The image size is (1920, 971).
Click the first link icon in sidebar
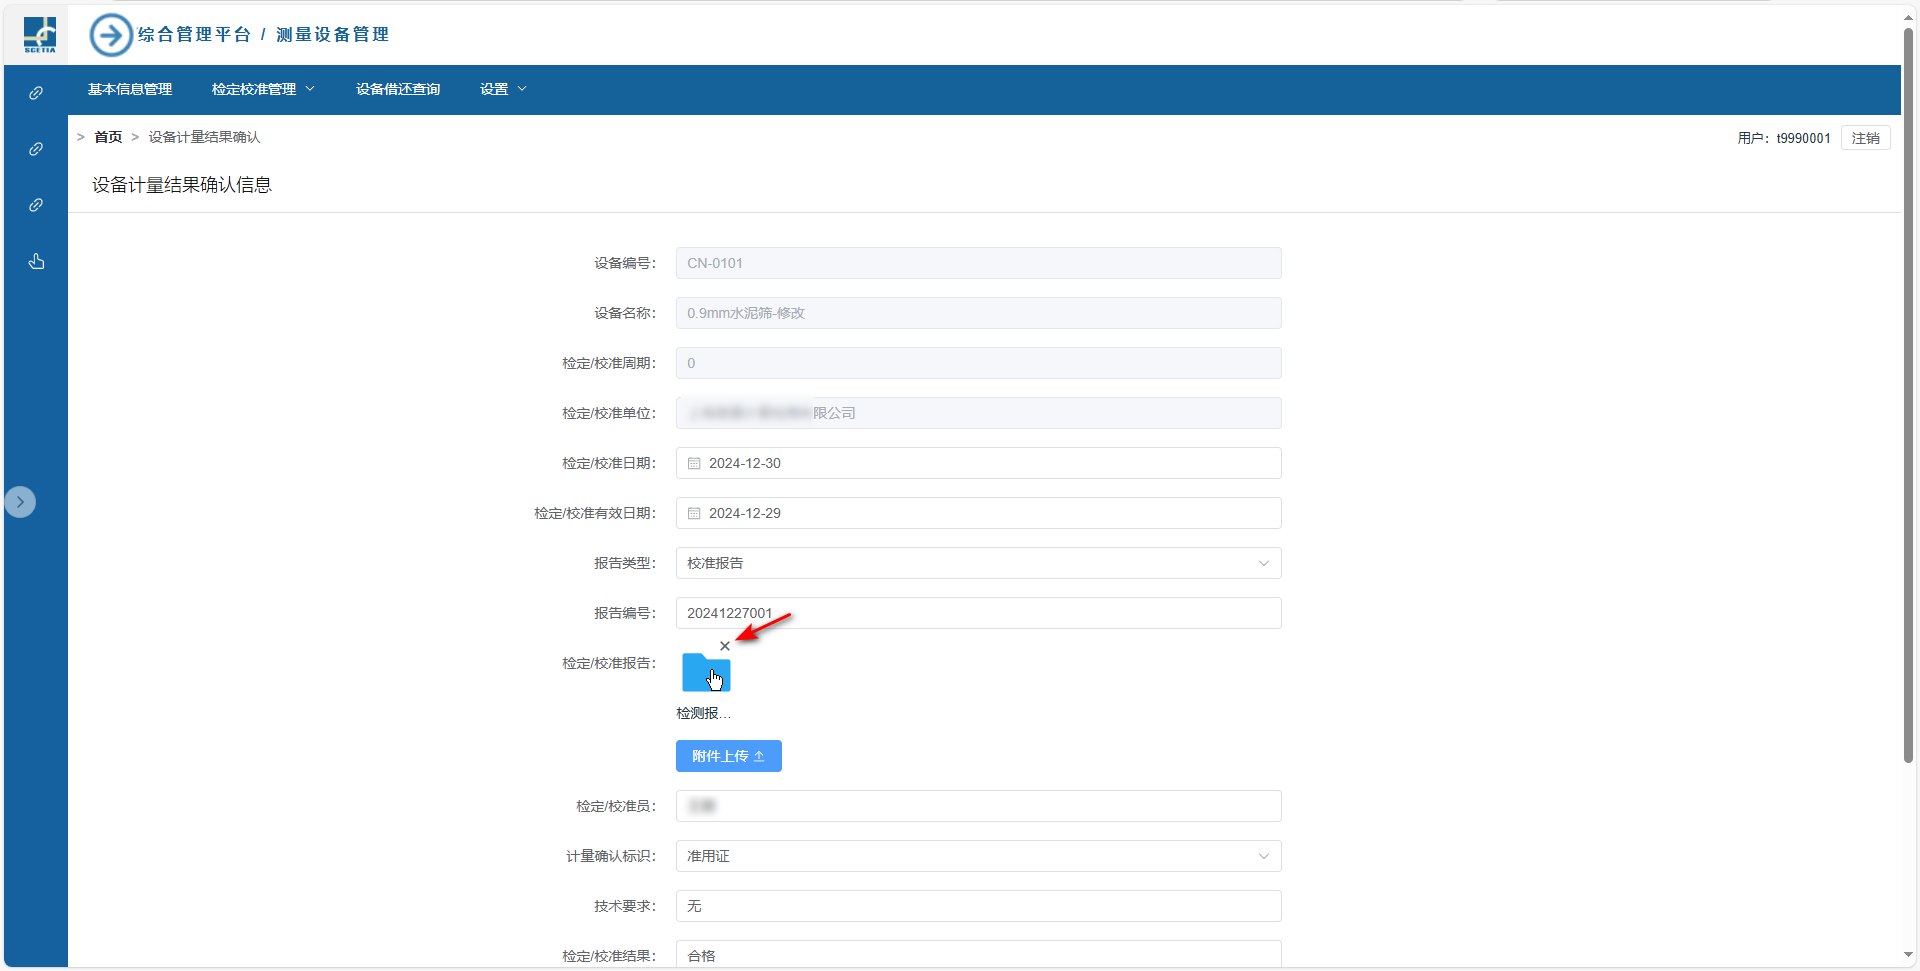(36, 93)
